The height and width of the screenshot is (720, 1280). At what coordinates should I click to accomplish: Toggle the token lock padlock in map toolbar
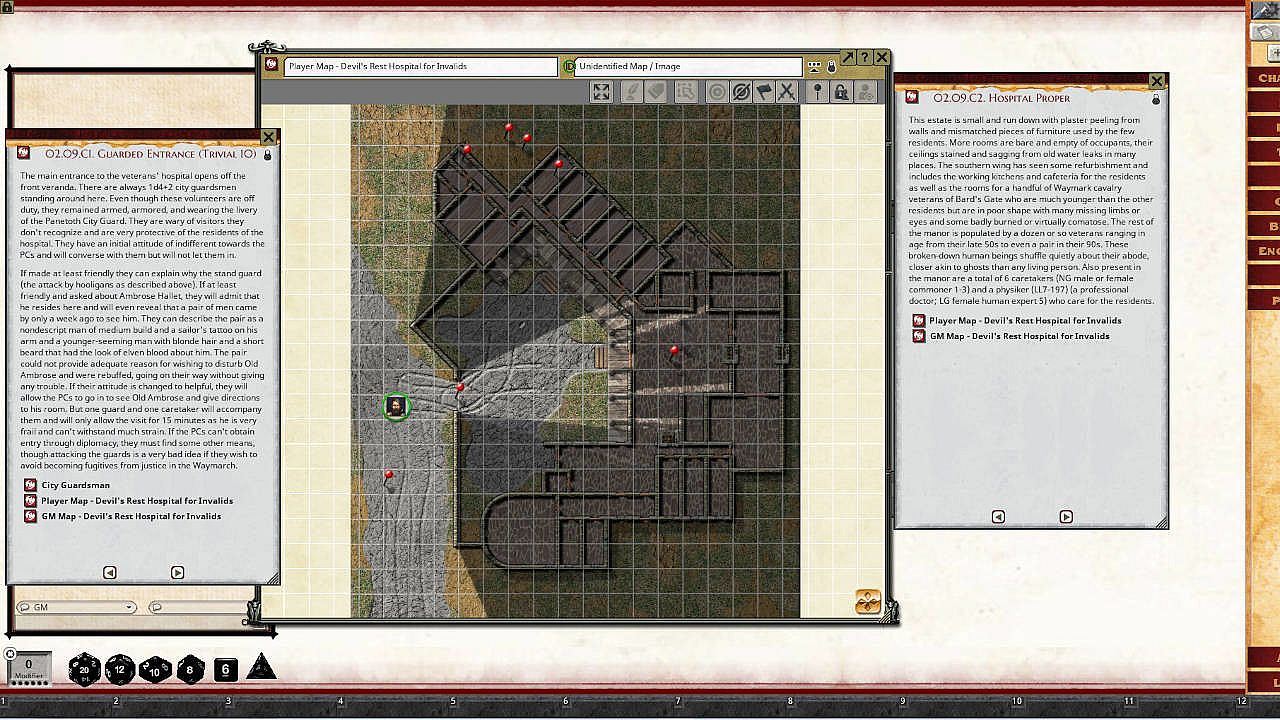[841, 92]
